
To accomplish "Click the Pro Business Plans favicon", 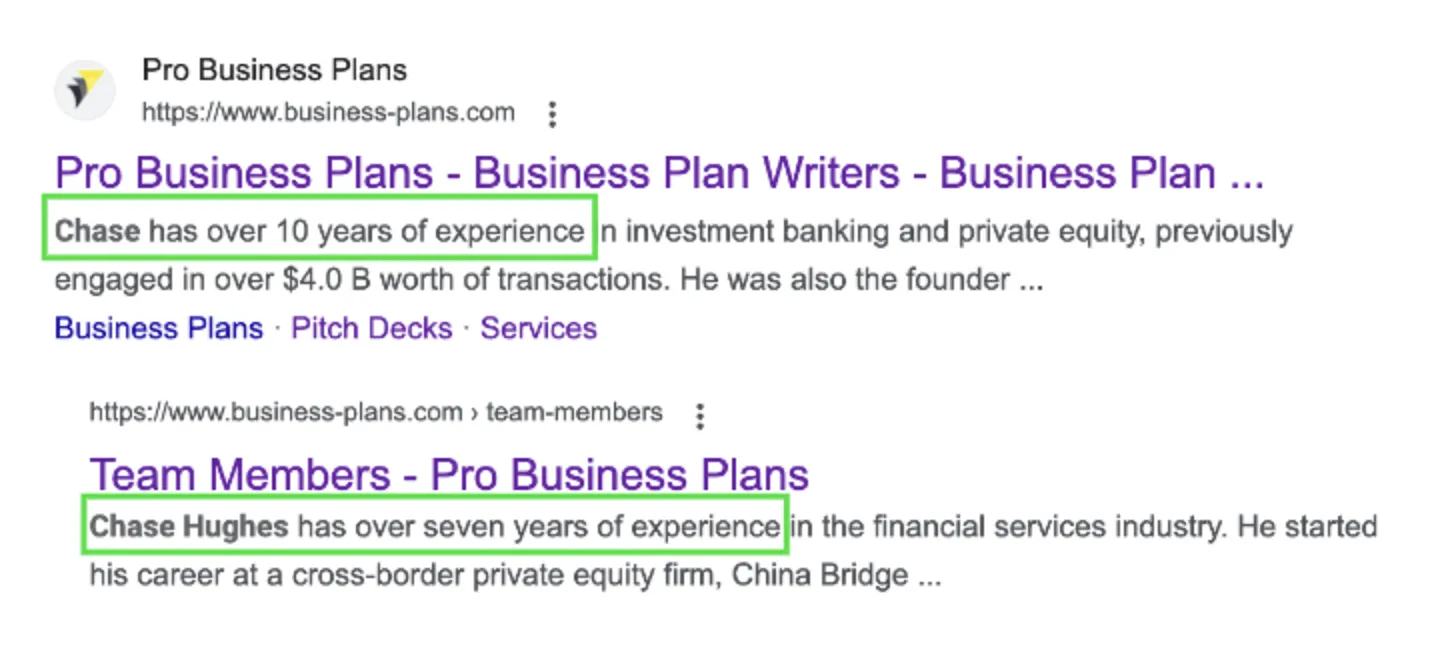I will click(85, 91).
